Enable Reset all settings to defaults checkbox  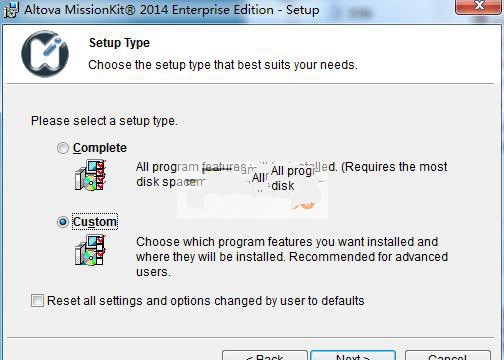coord(37,300)
